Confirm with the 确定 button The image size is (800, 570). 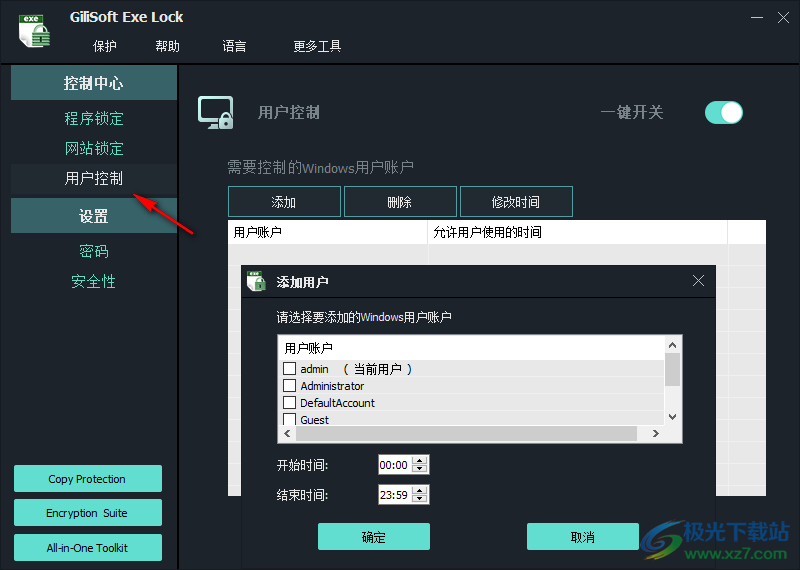[373, 537]
